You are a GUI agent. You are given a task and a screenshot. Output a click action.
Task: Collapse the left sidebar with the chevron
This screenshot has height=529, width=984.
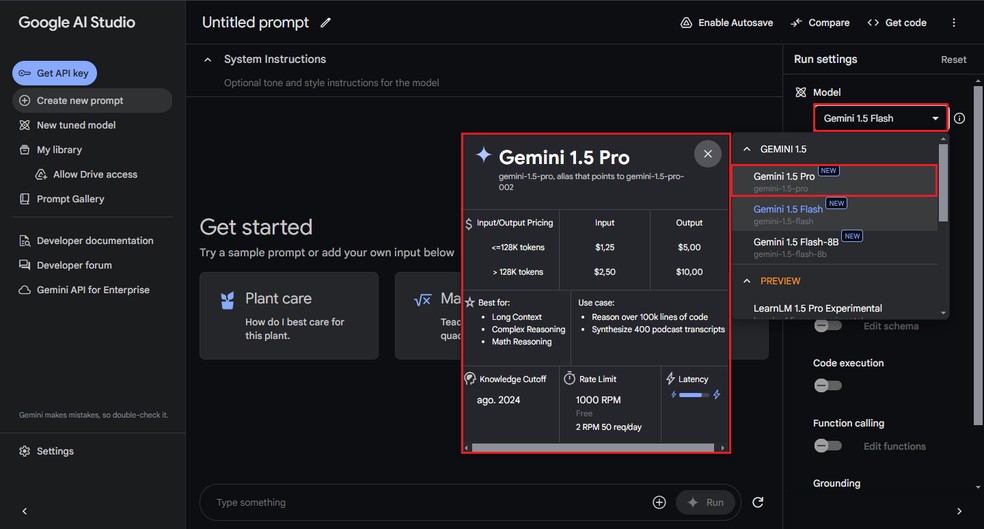pos(24,511)
